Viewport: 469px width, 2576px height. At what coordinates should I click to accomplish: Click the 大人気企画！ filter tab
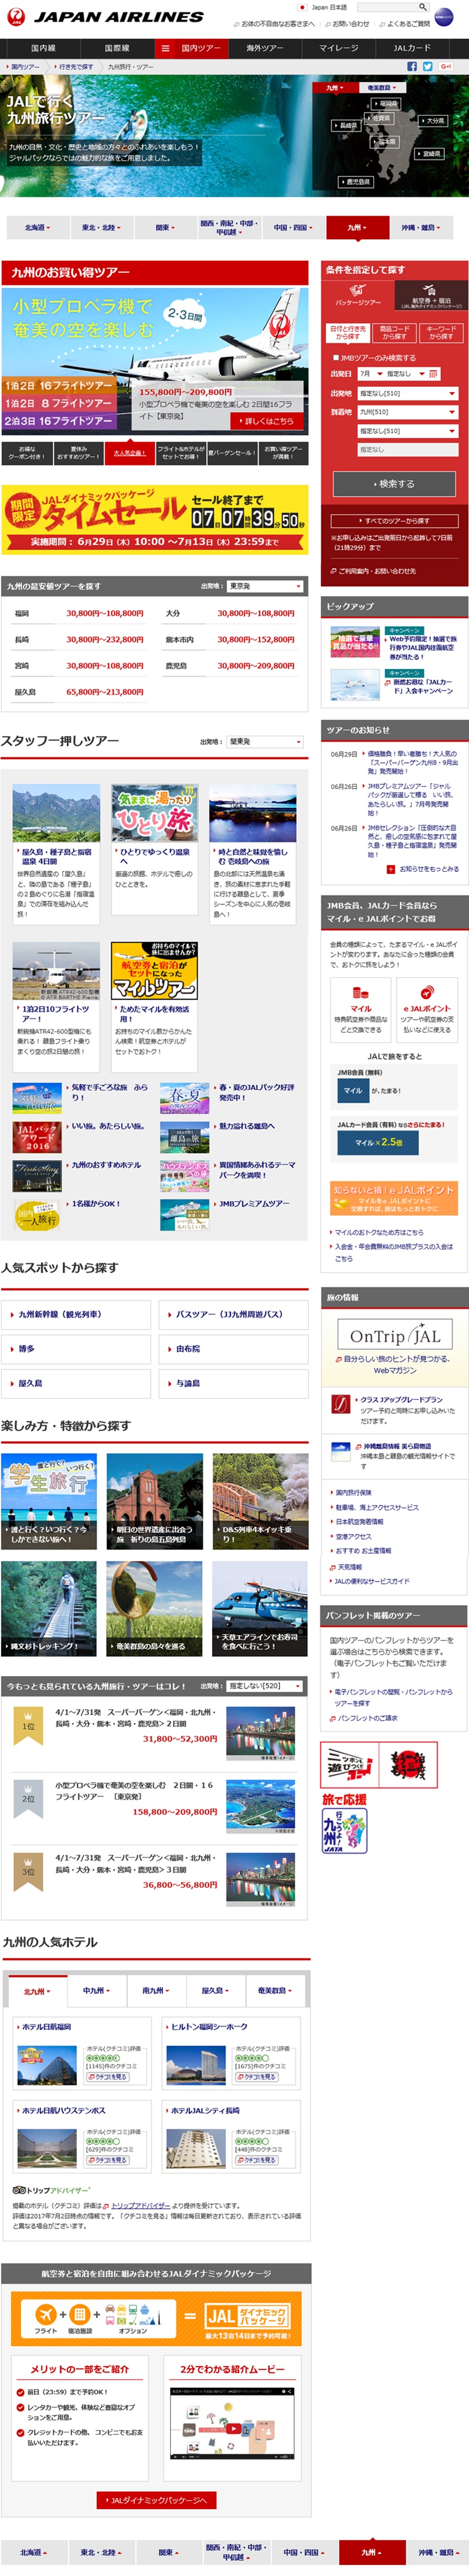[129, 453]
